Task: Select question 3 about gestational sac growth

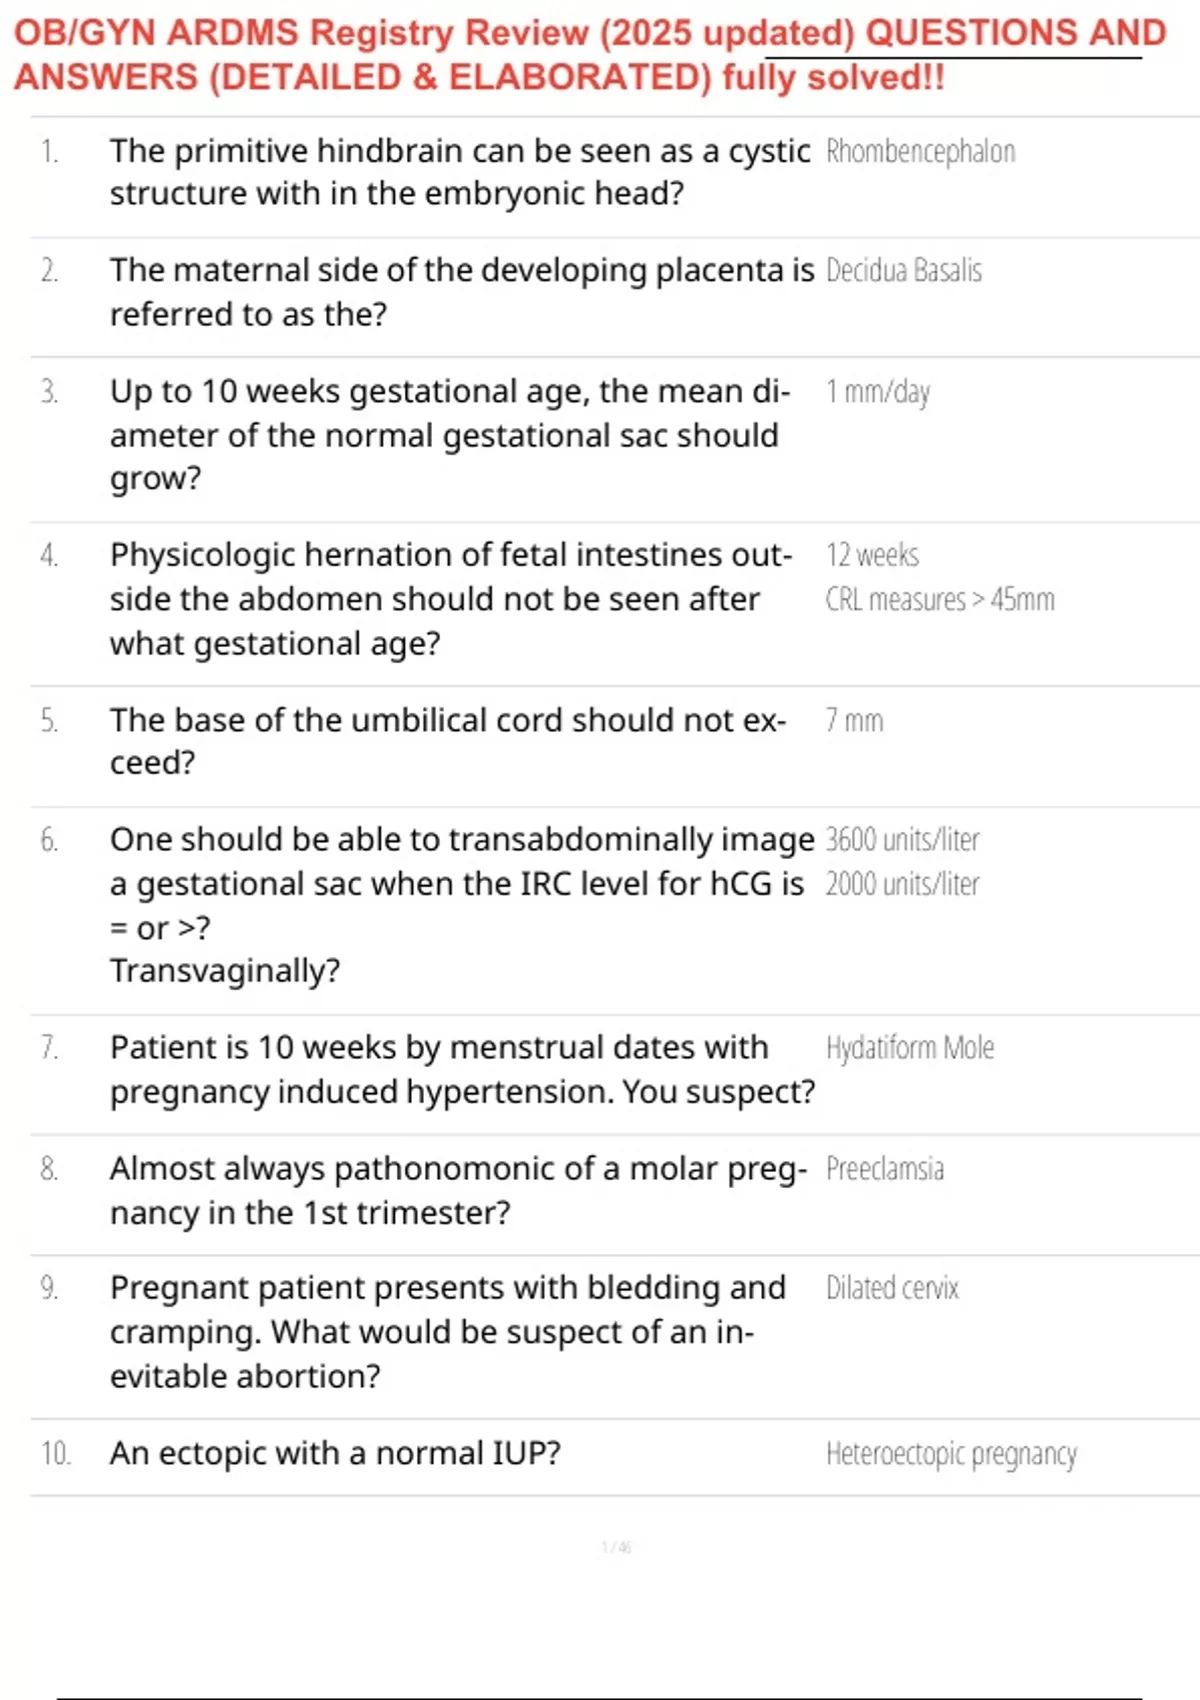Action: tap(450, 435)
